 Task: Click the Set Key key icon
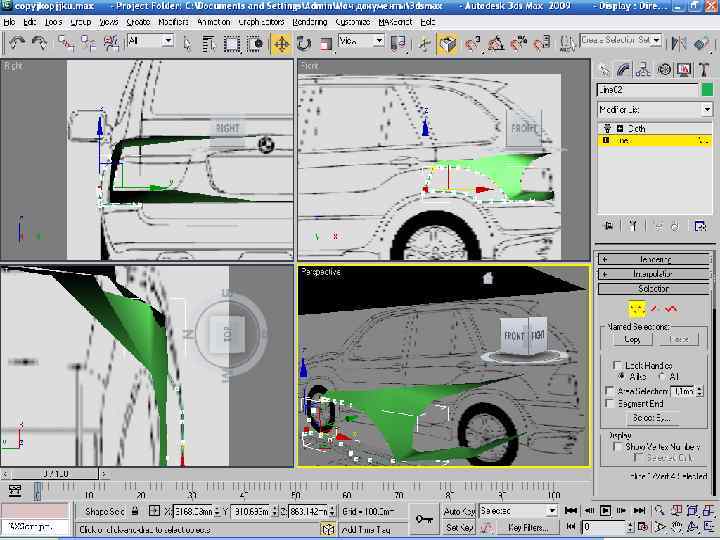click(424, 517)
